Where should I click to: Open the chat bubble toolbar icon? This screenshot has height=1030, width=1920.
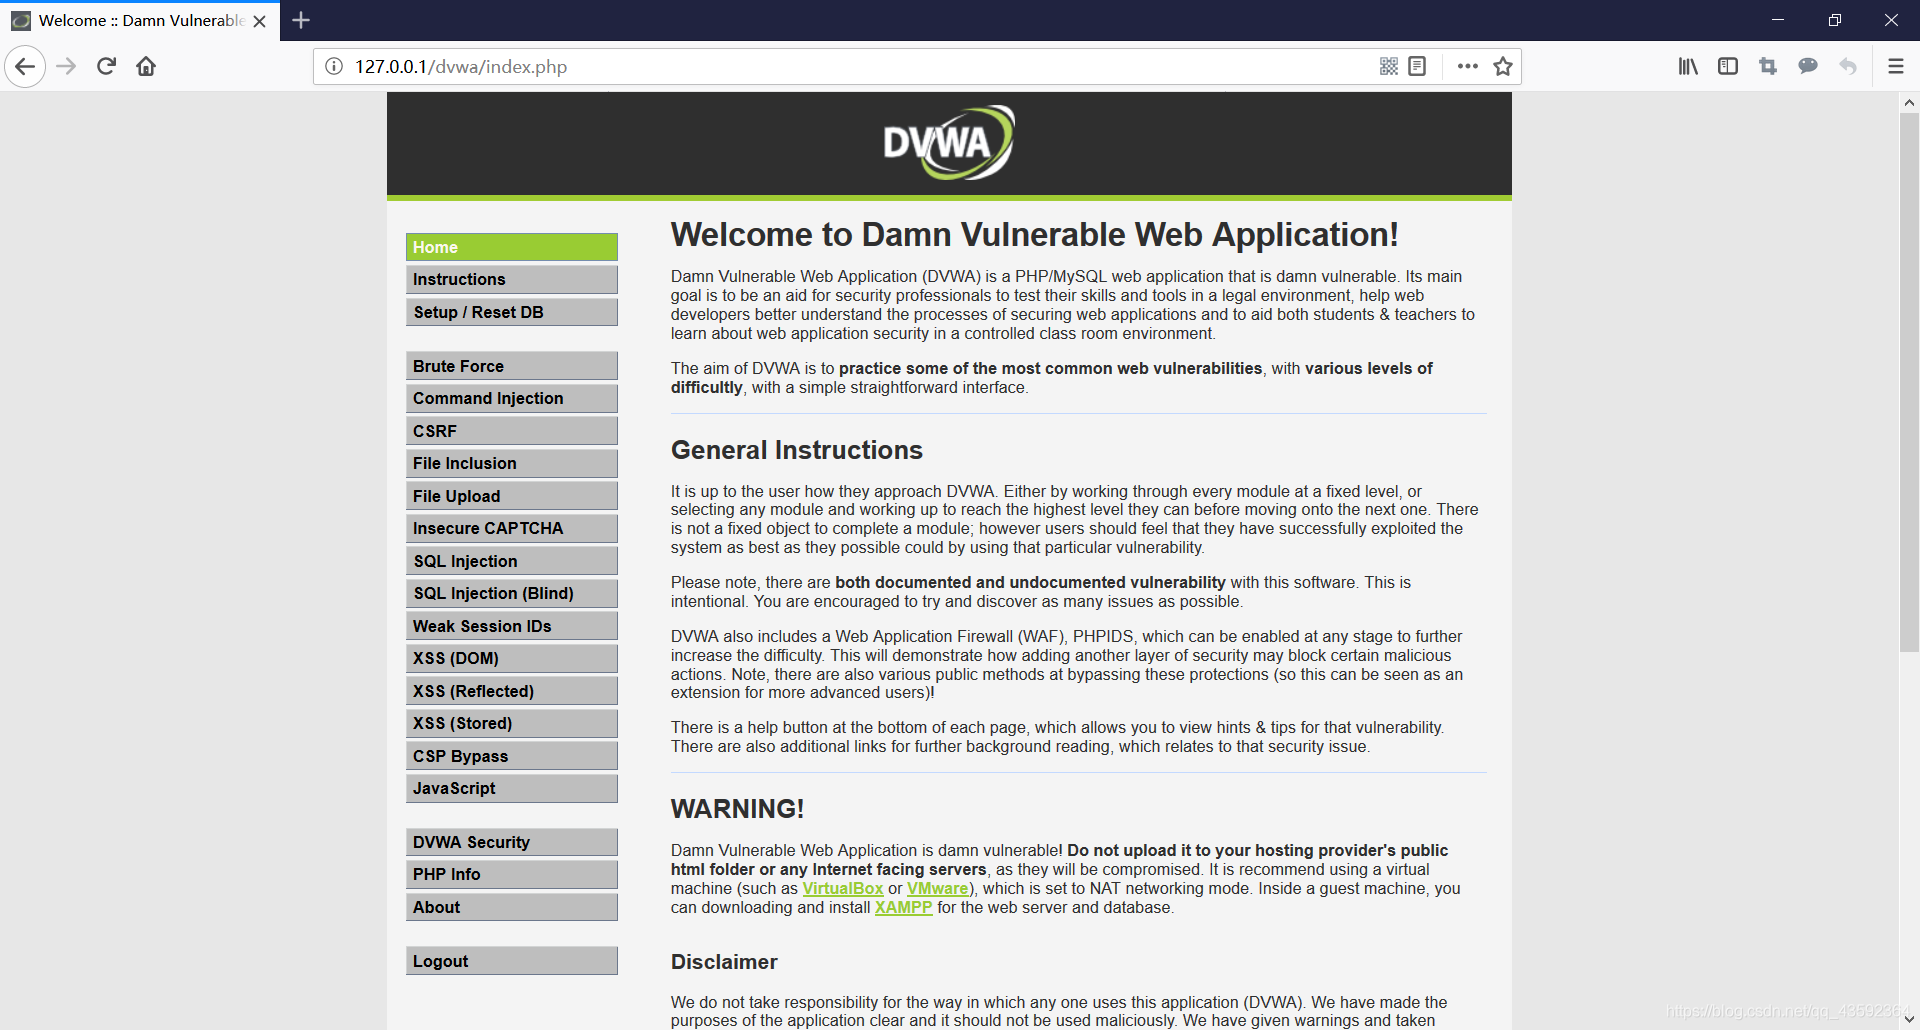pos(1808,67)
